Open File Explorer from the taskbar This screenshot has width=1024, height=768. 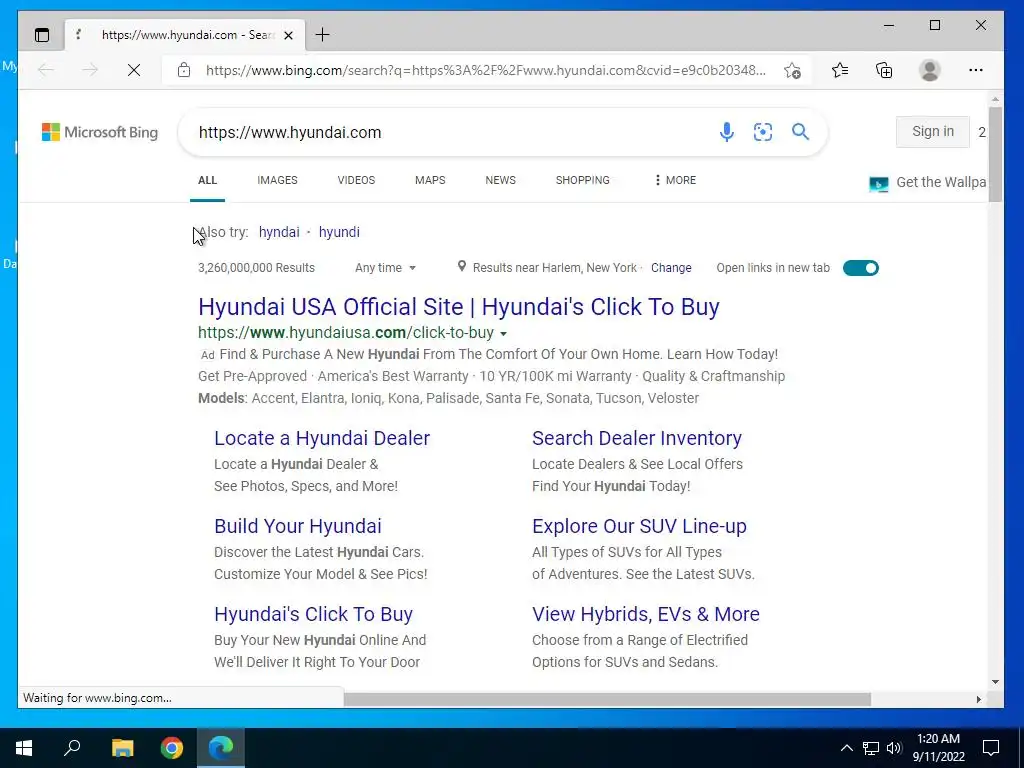[x=122, y=748]
